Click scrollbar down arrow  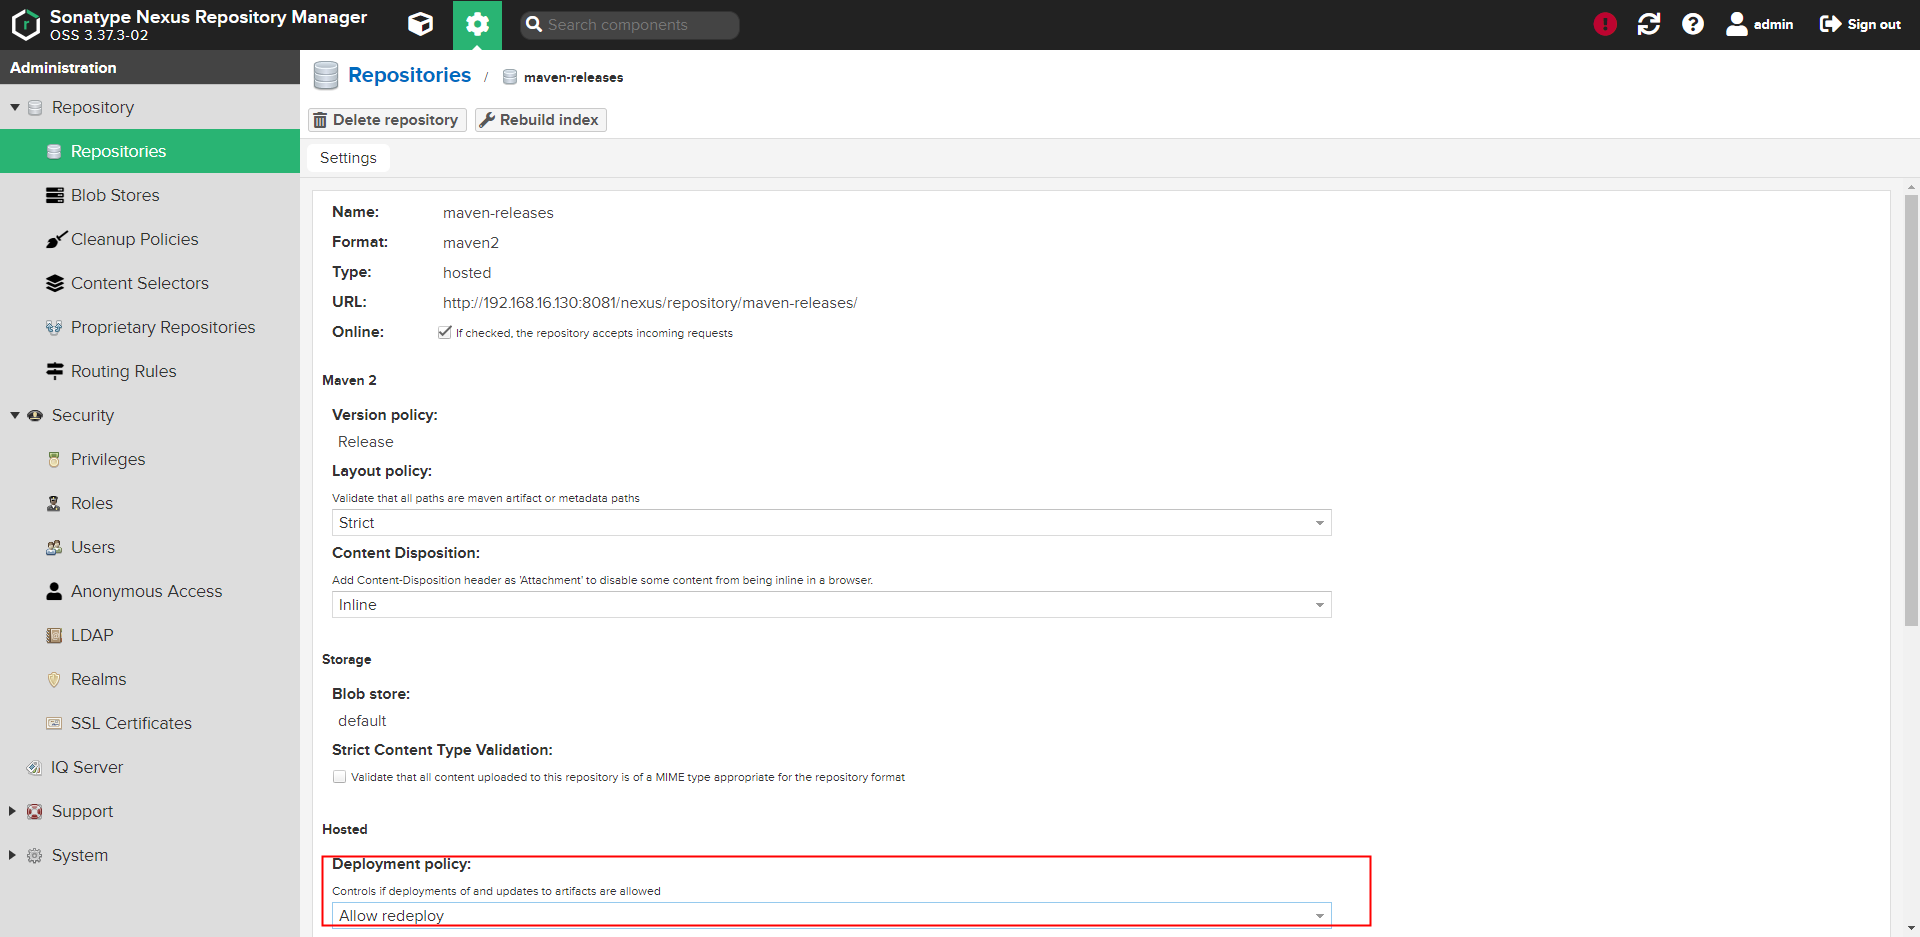tap(1911, 929)
